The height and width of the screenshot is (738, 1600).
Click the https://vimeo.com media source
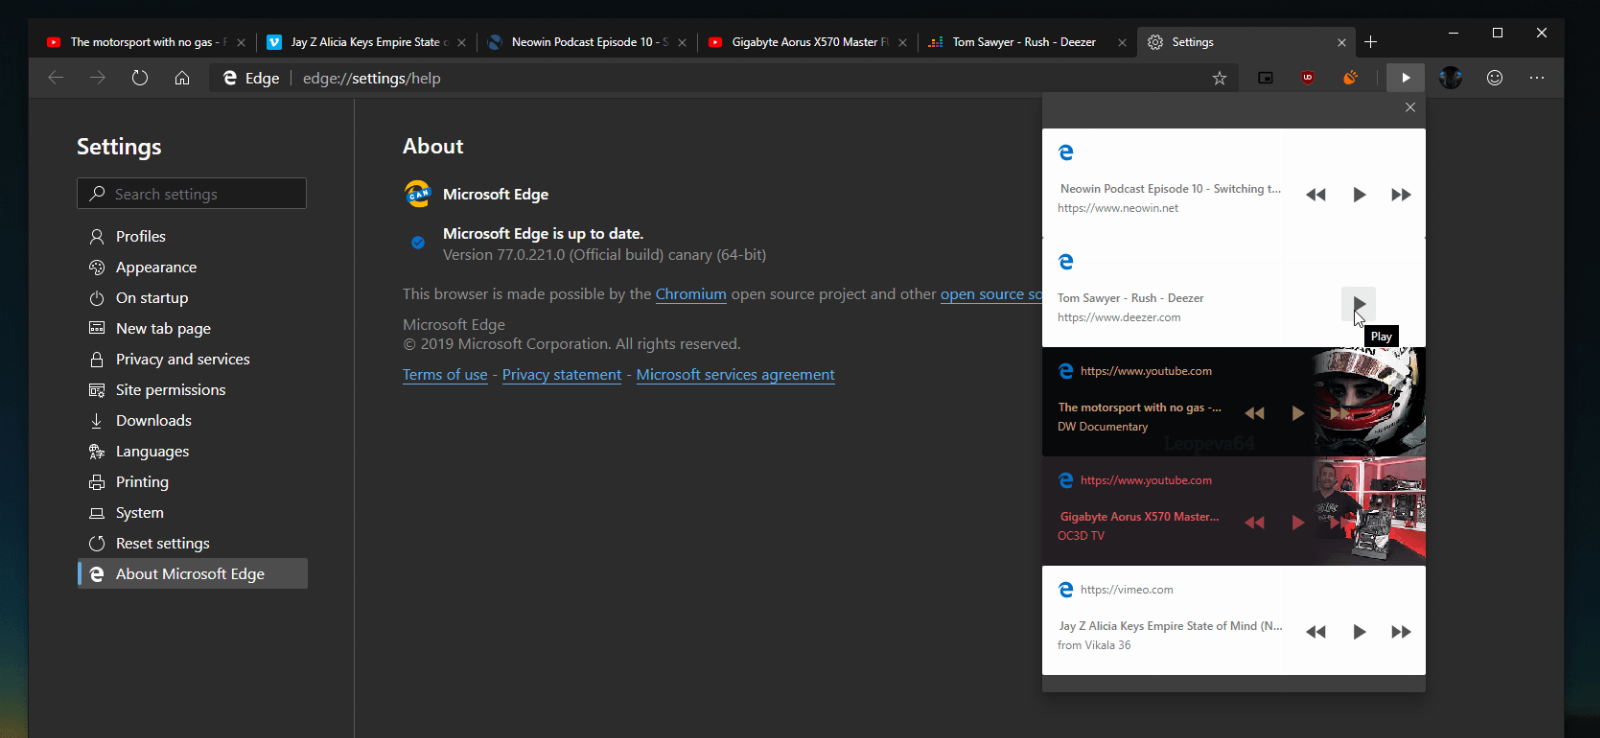coord(1126,590)
